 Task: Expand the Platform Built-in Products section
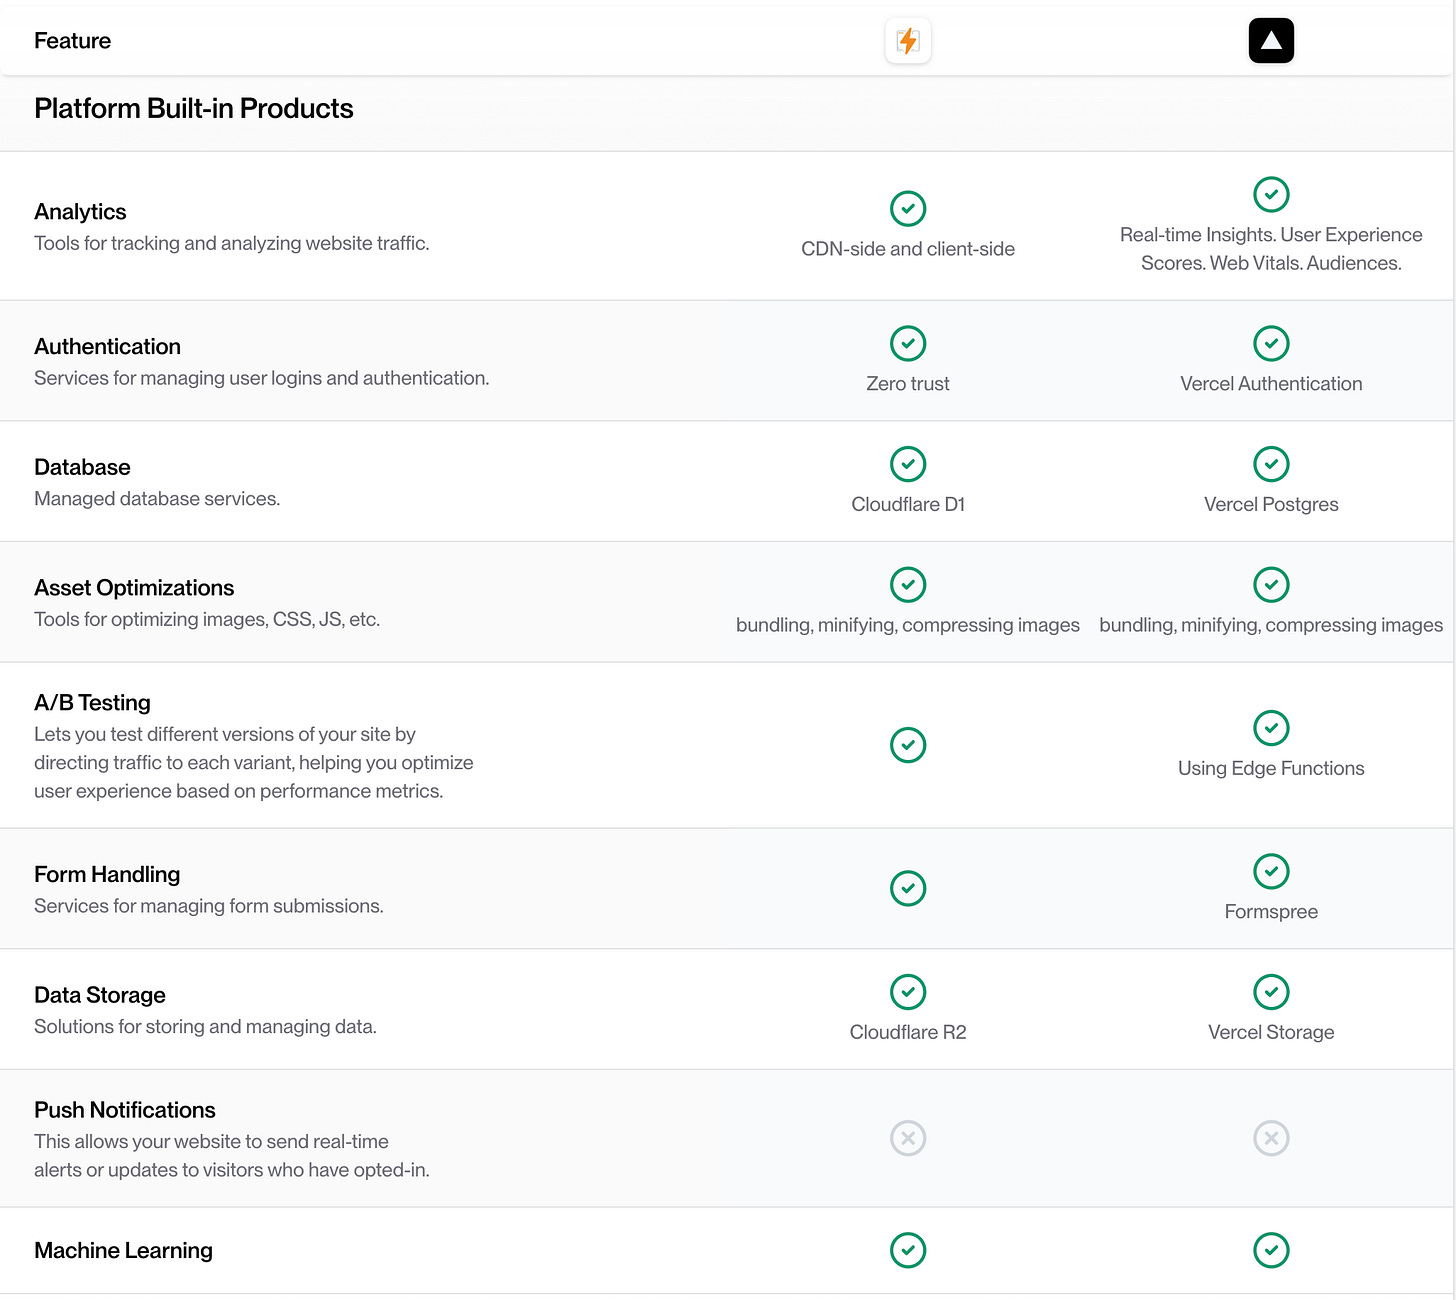point(194,108)
